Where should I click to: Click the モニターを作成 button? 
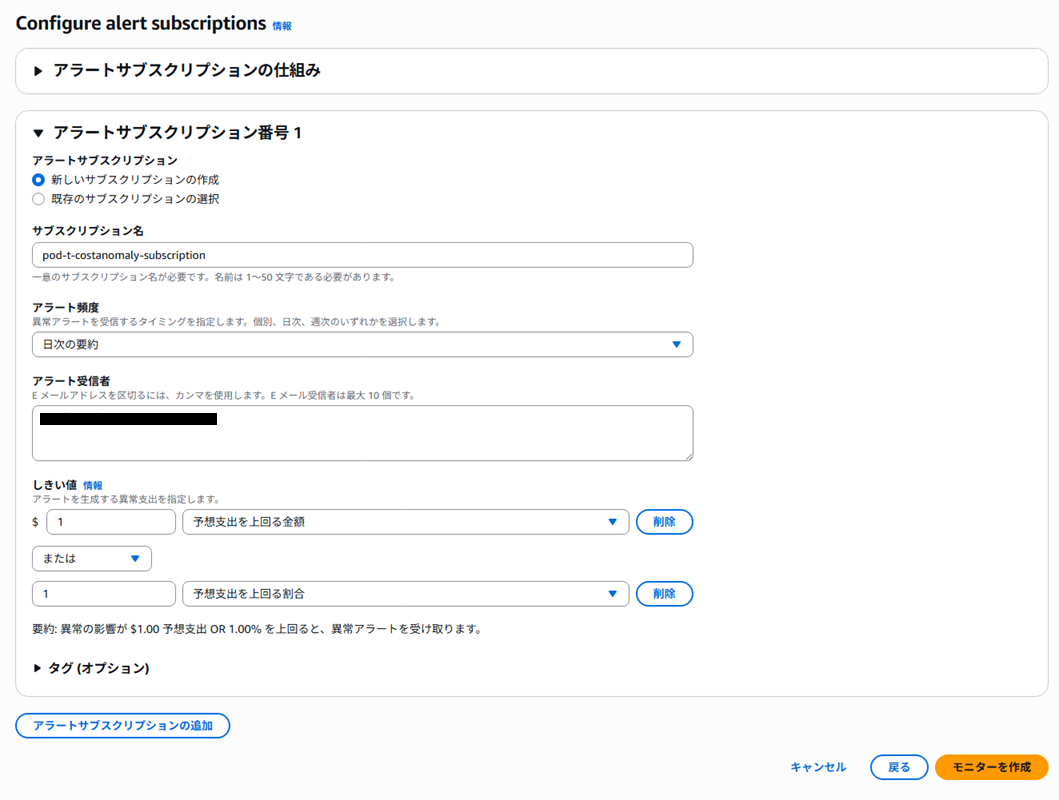pyautogui.click(x=991, y=767)
